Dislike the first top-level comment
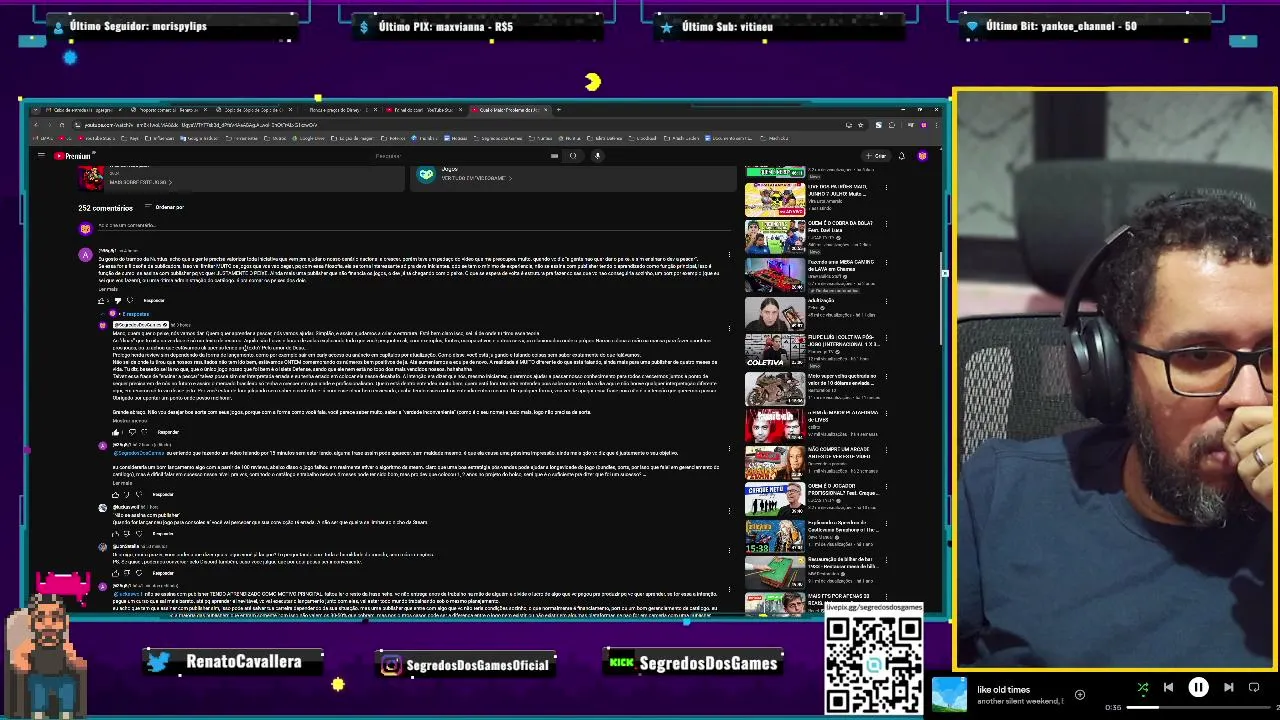Image resolution: width=1280 pixels, height=720 pixels. (118, 300)
